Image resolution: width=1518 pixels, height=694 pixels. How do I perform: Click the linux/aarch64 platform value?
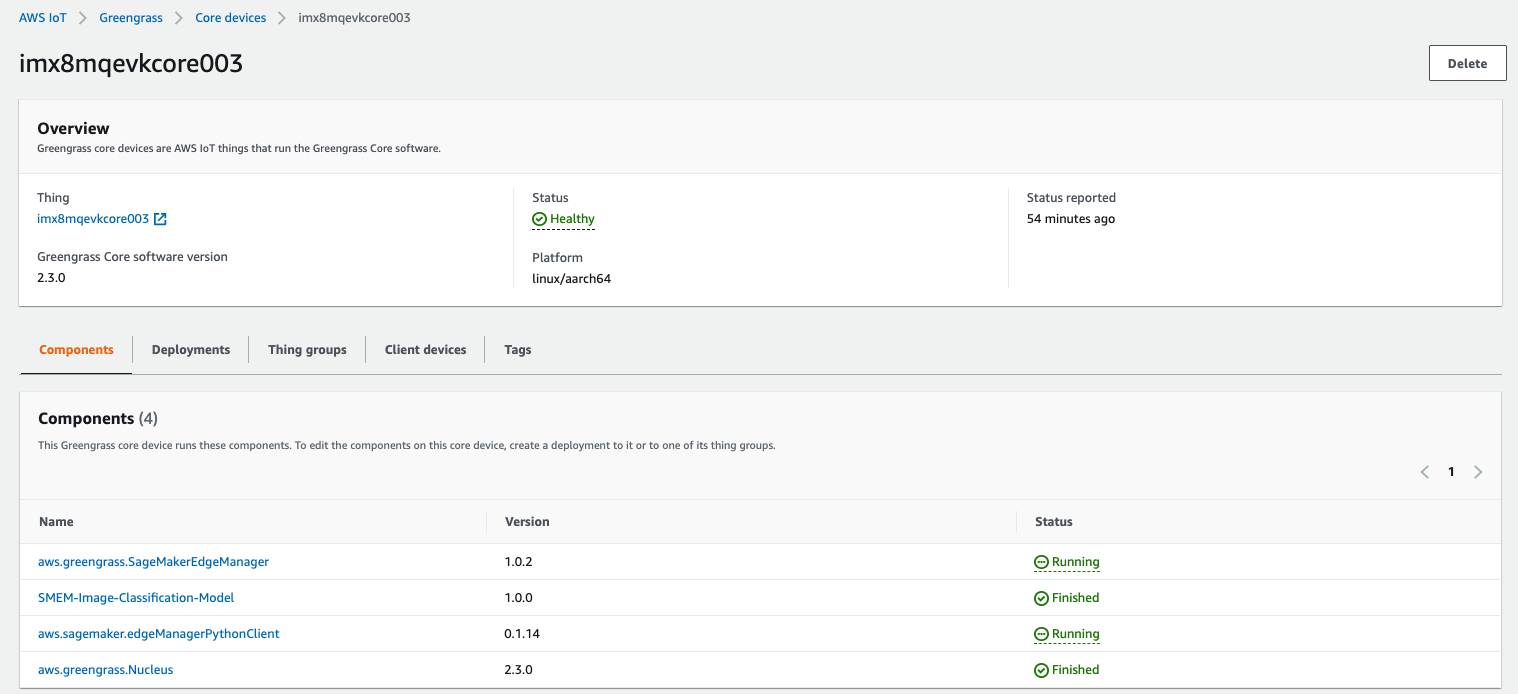[571, 279]
